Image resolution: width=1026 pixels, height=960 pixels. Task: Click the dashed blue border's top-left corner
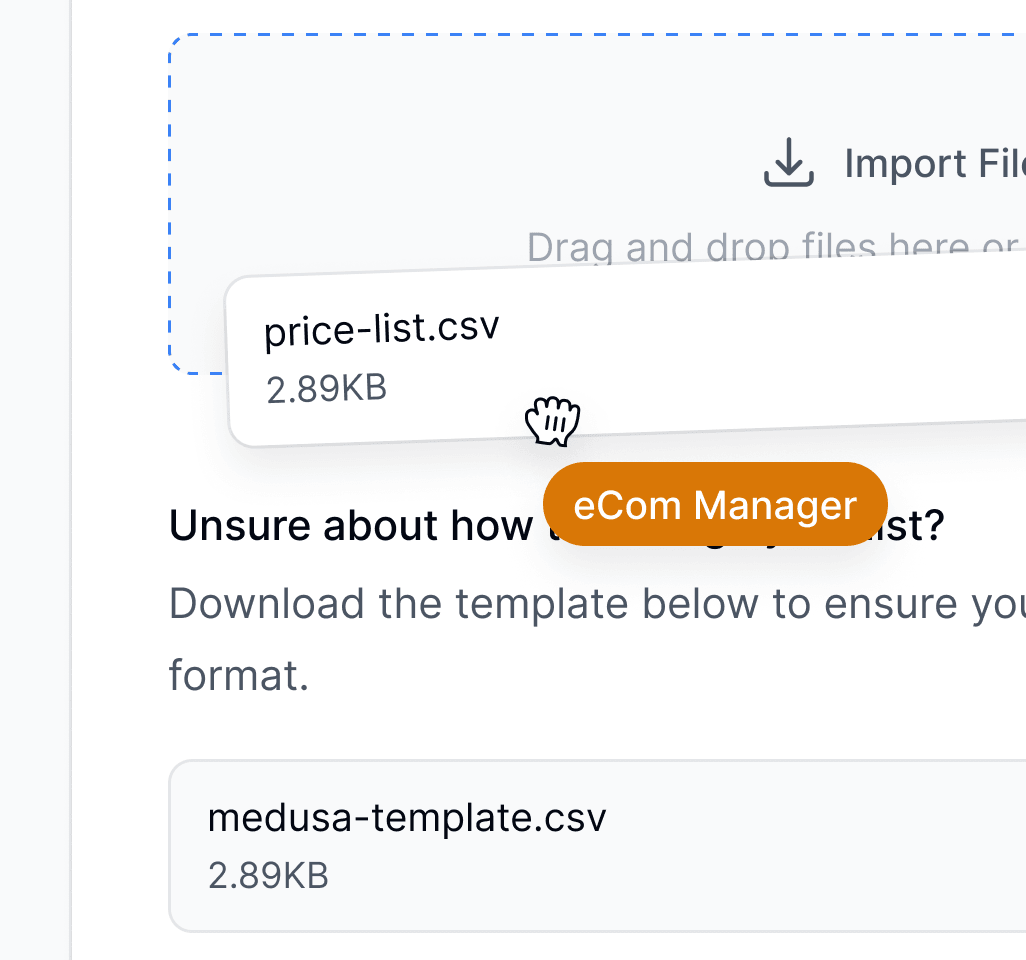click(175, 41)
